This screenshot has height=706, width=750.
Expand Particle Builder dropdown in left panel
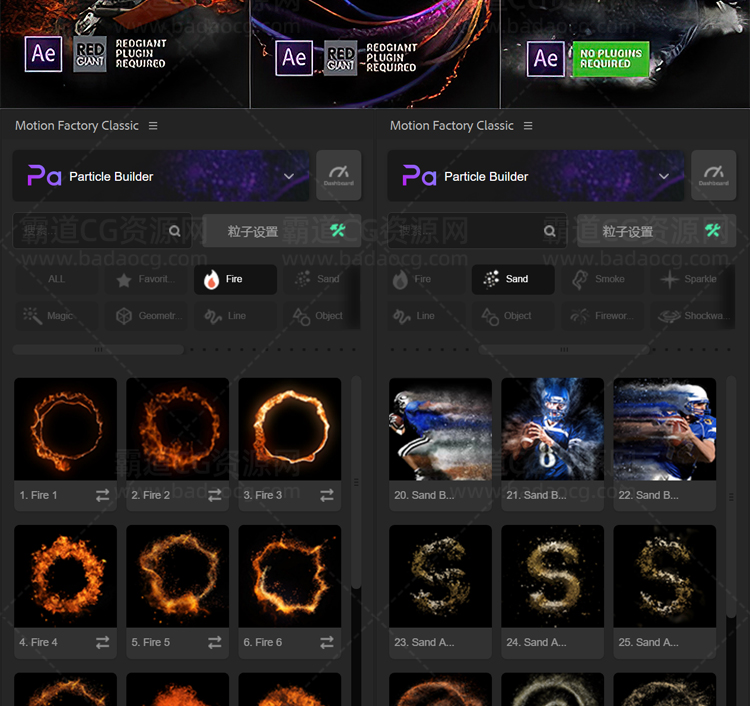pyautogui.click(x=289, y=176)
